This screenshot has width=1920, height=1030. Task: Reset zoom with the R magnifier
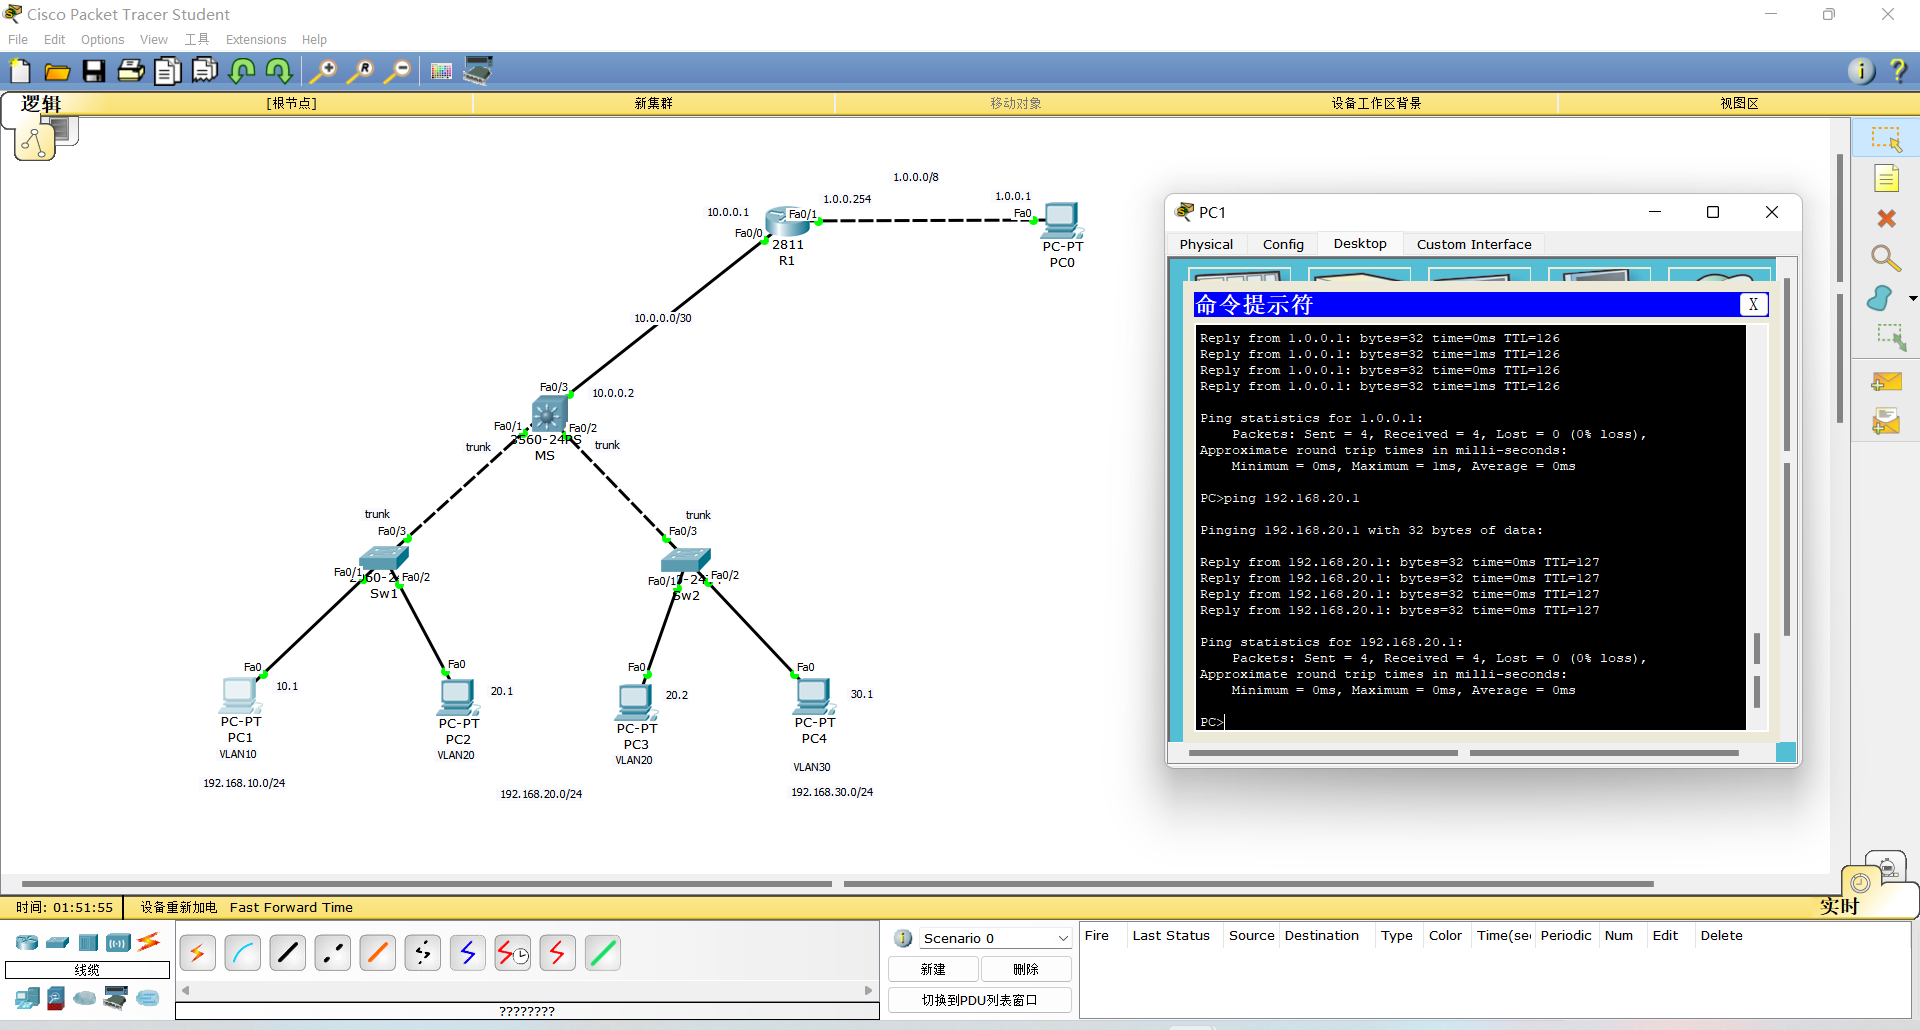[360, 71]
